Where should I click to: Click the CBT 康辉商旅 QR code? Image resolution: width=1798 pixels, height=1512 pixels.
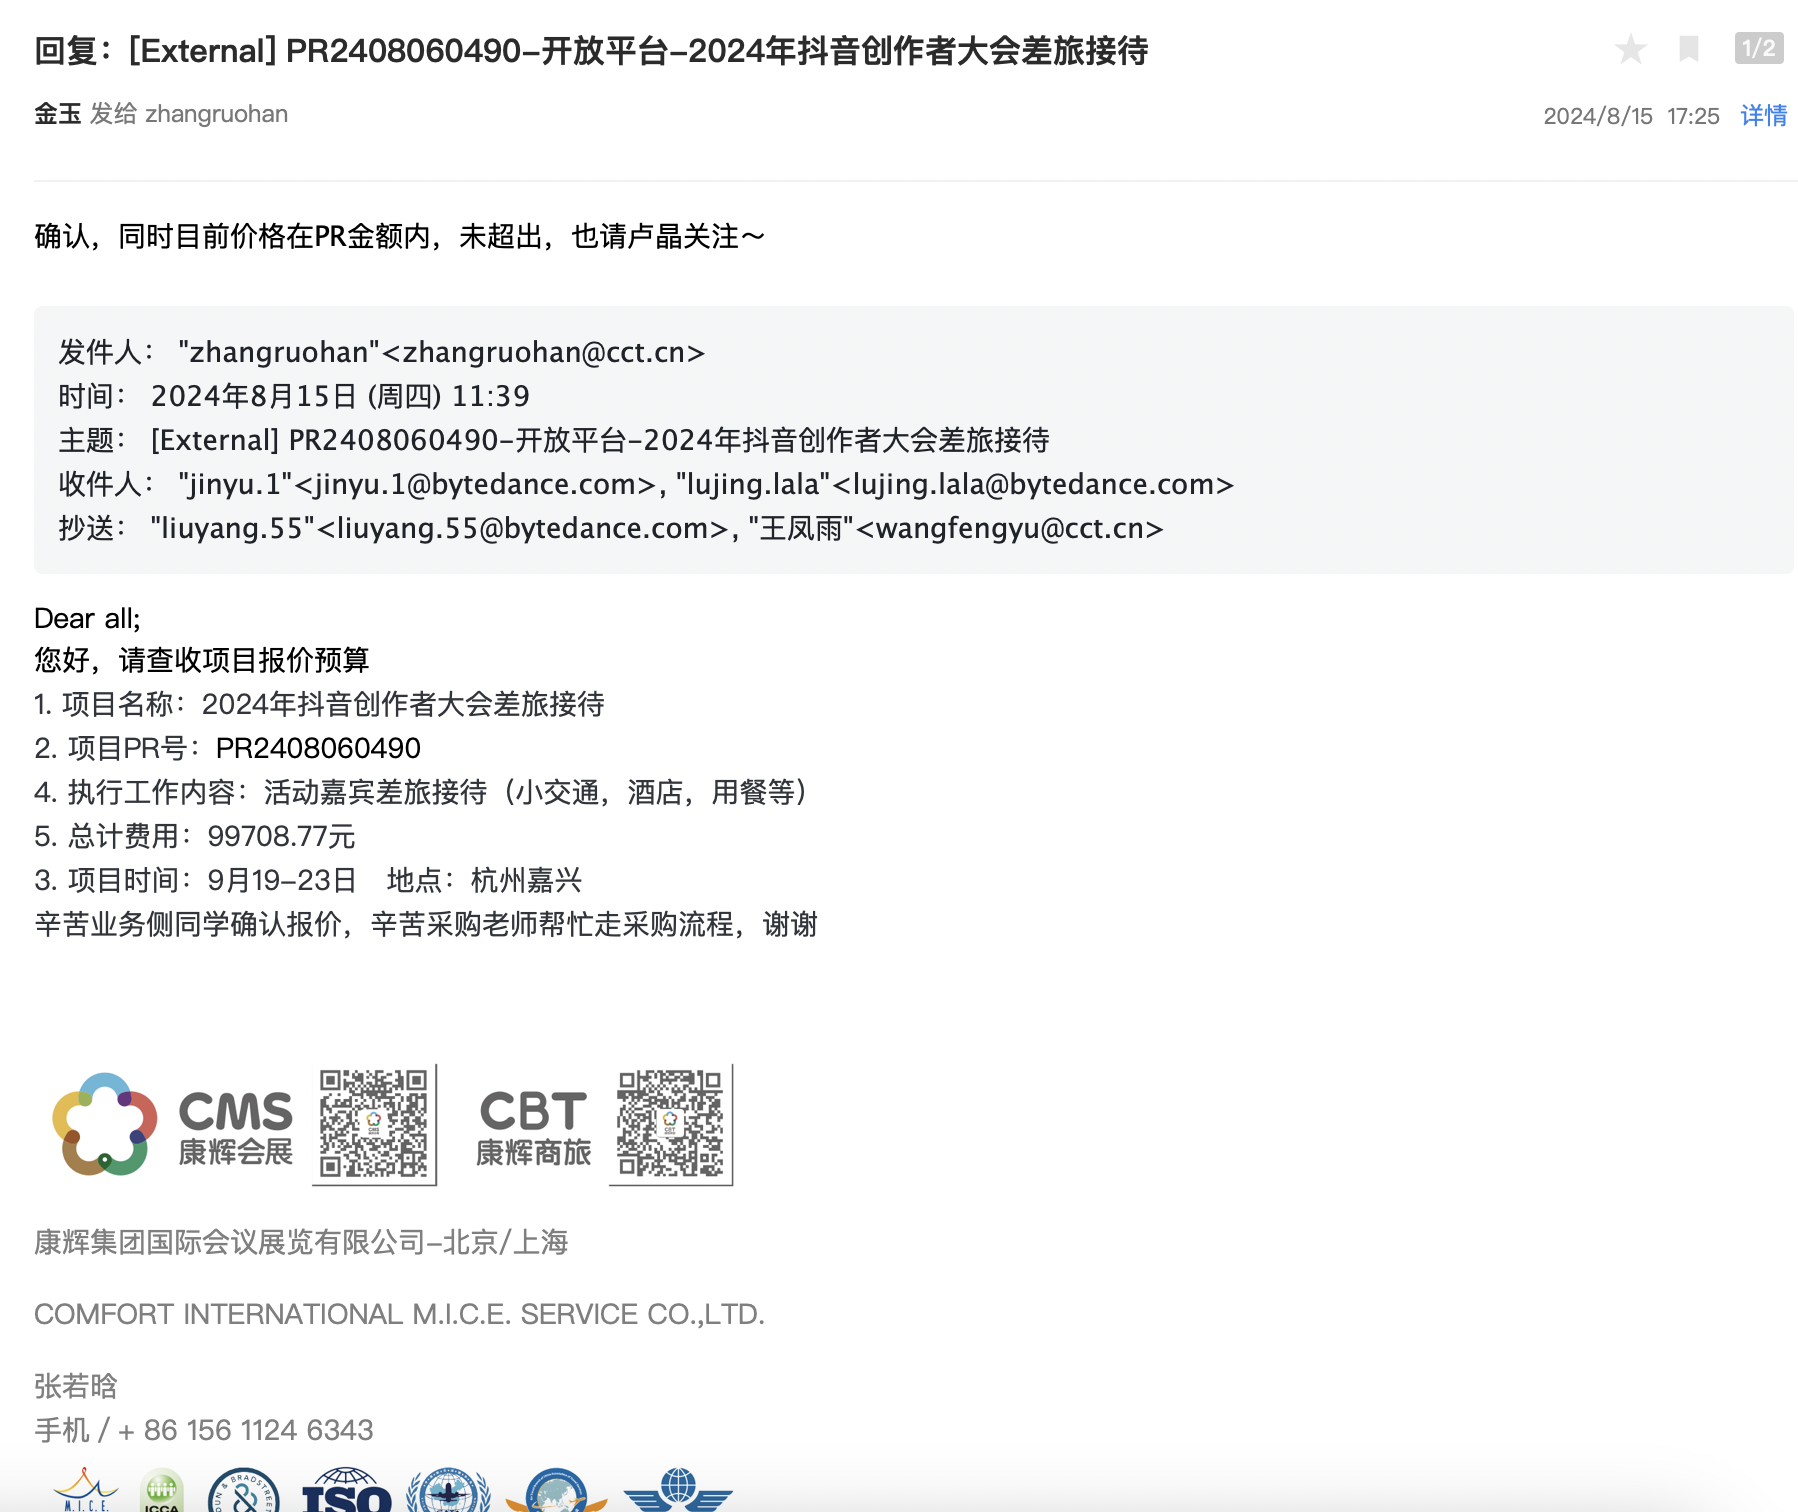pos(670,1124)
